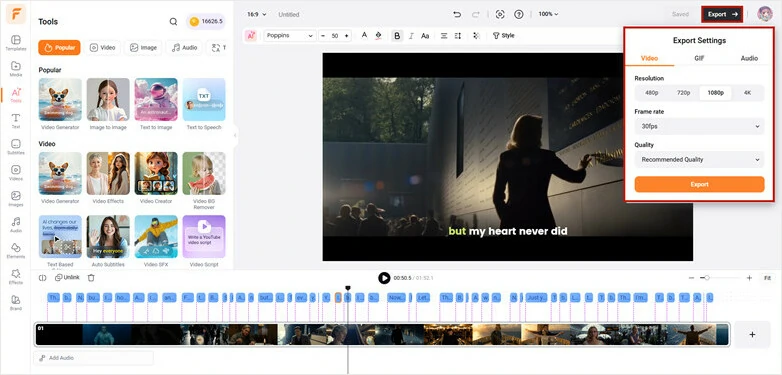Image resolution: width=782 pixels, height=375 pixels.
Task: Increase font size with plus button
Action: (346, 36)
